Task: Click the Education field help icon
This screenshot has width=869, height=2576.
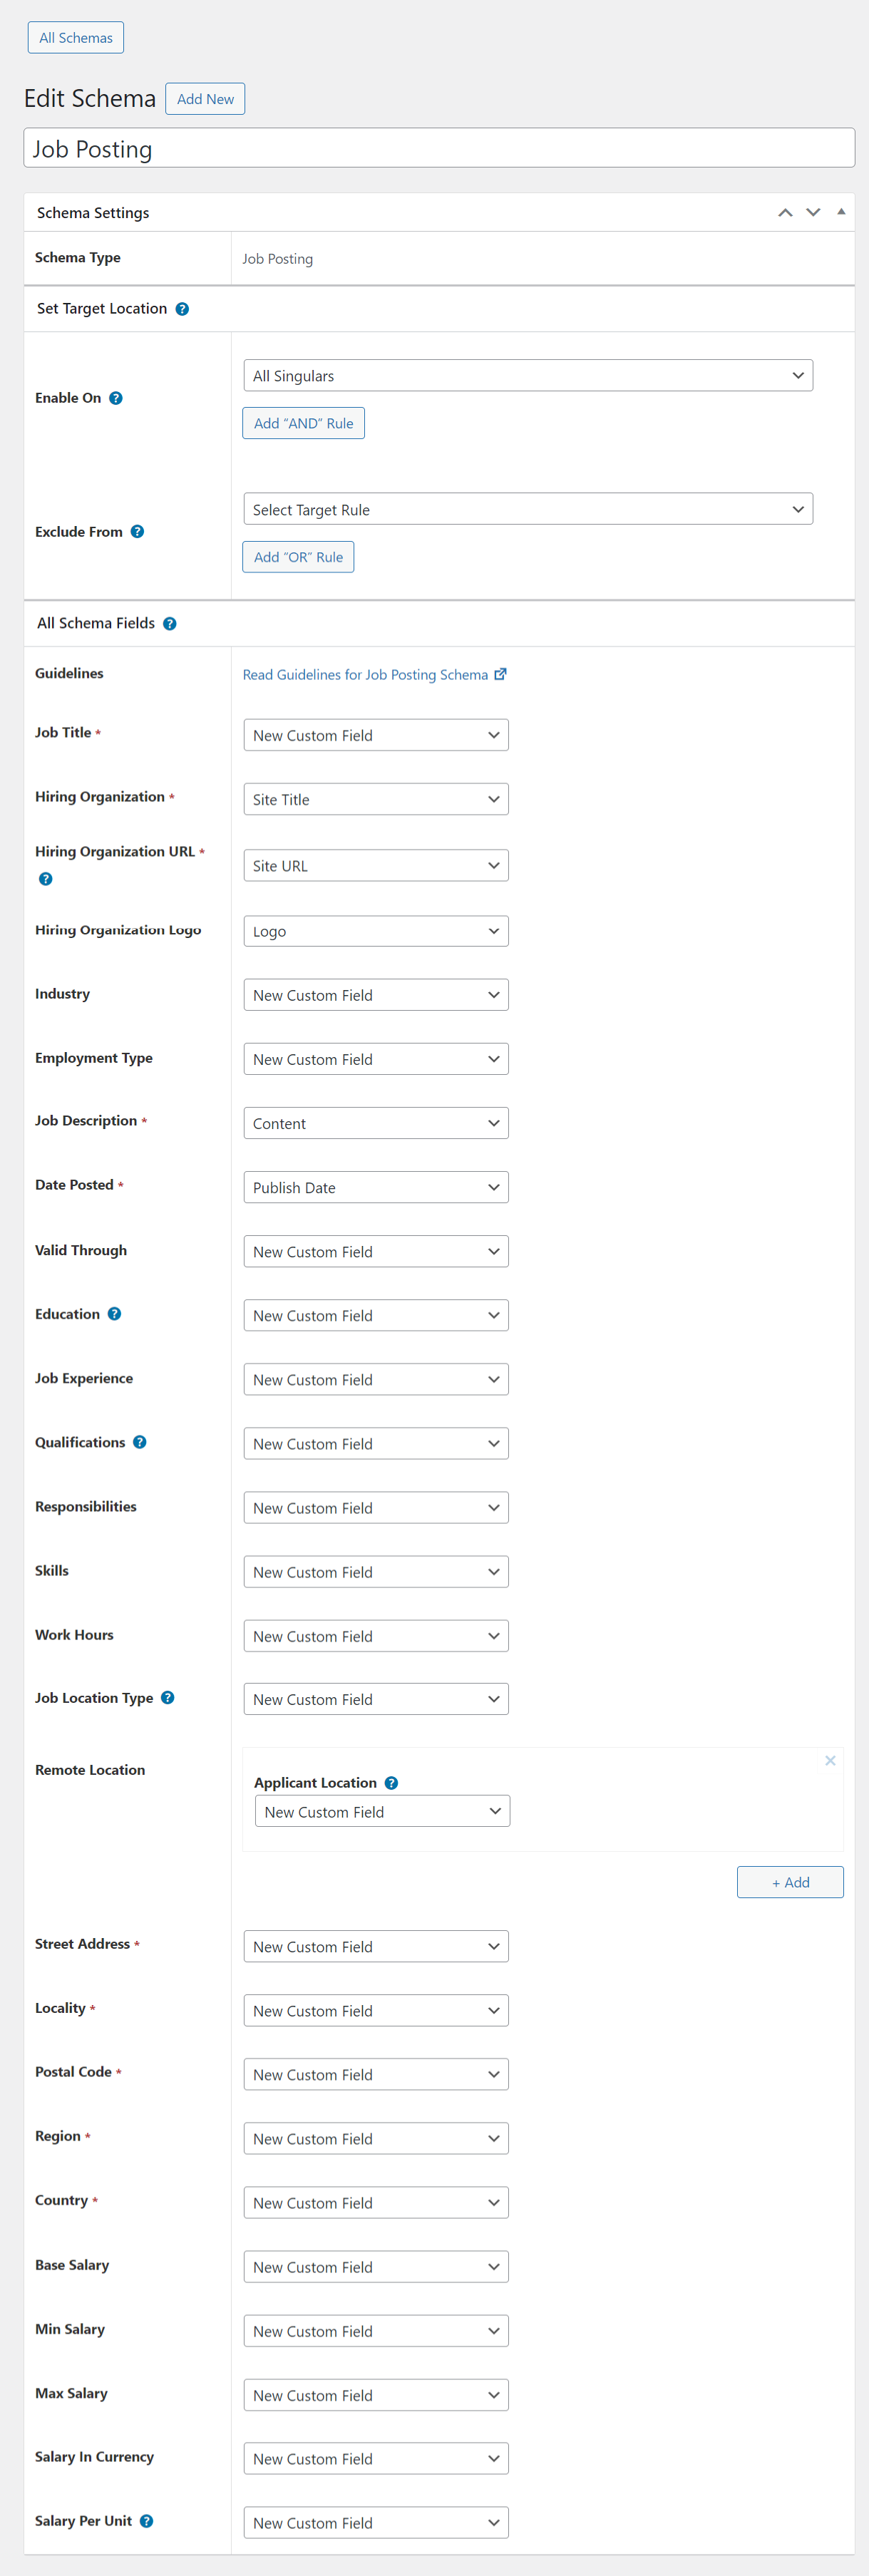Action: point(114,1313)
